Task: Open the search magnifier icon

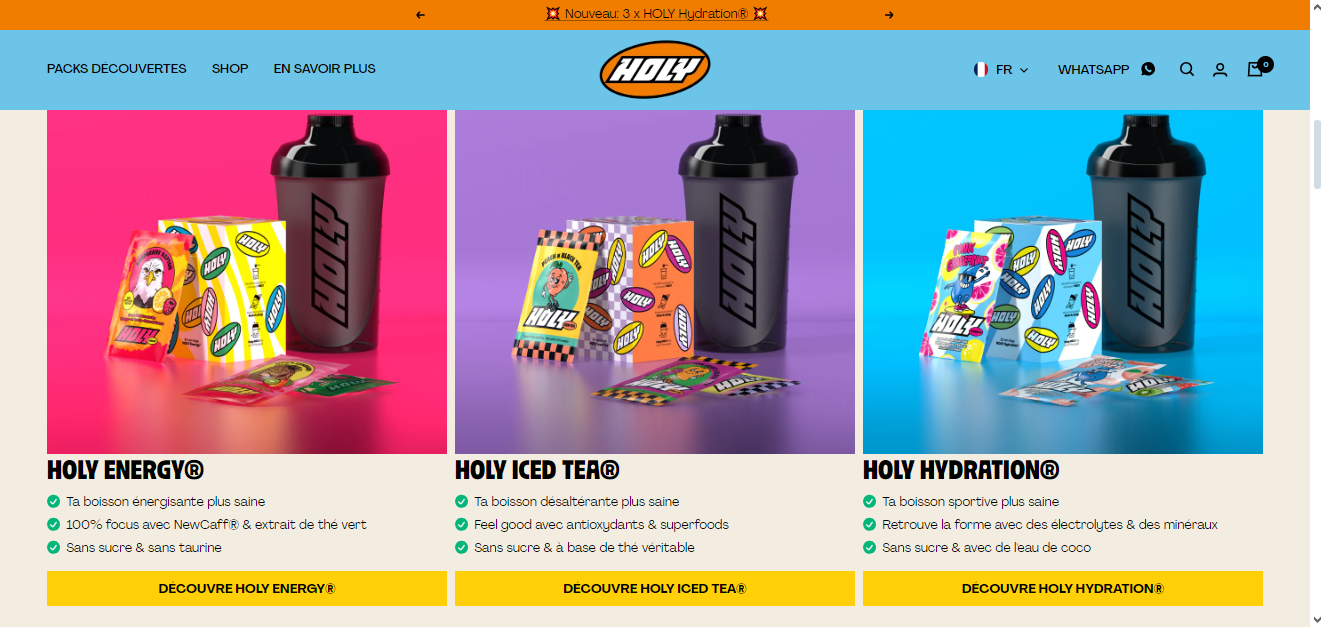Action: 1187,70
